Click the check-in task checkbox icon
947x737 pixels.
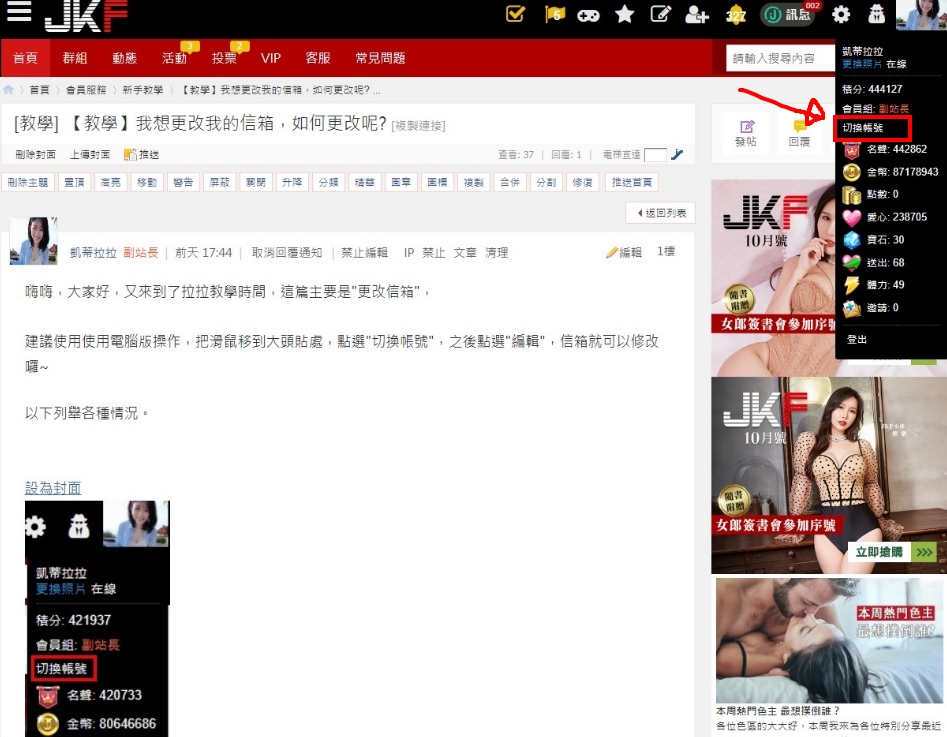click(516, 14)
